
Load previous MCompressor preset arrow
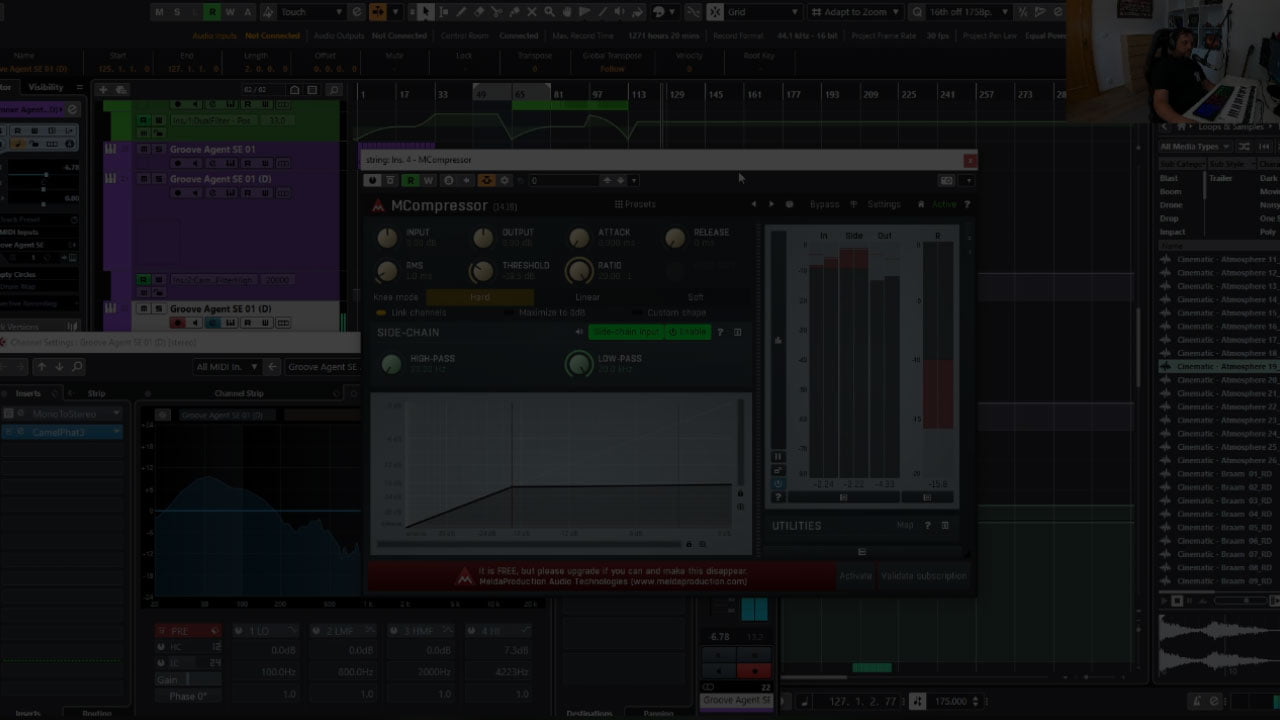coord(754,204)
